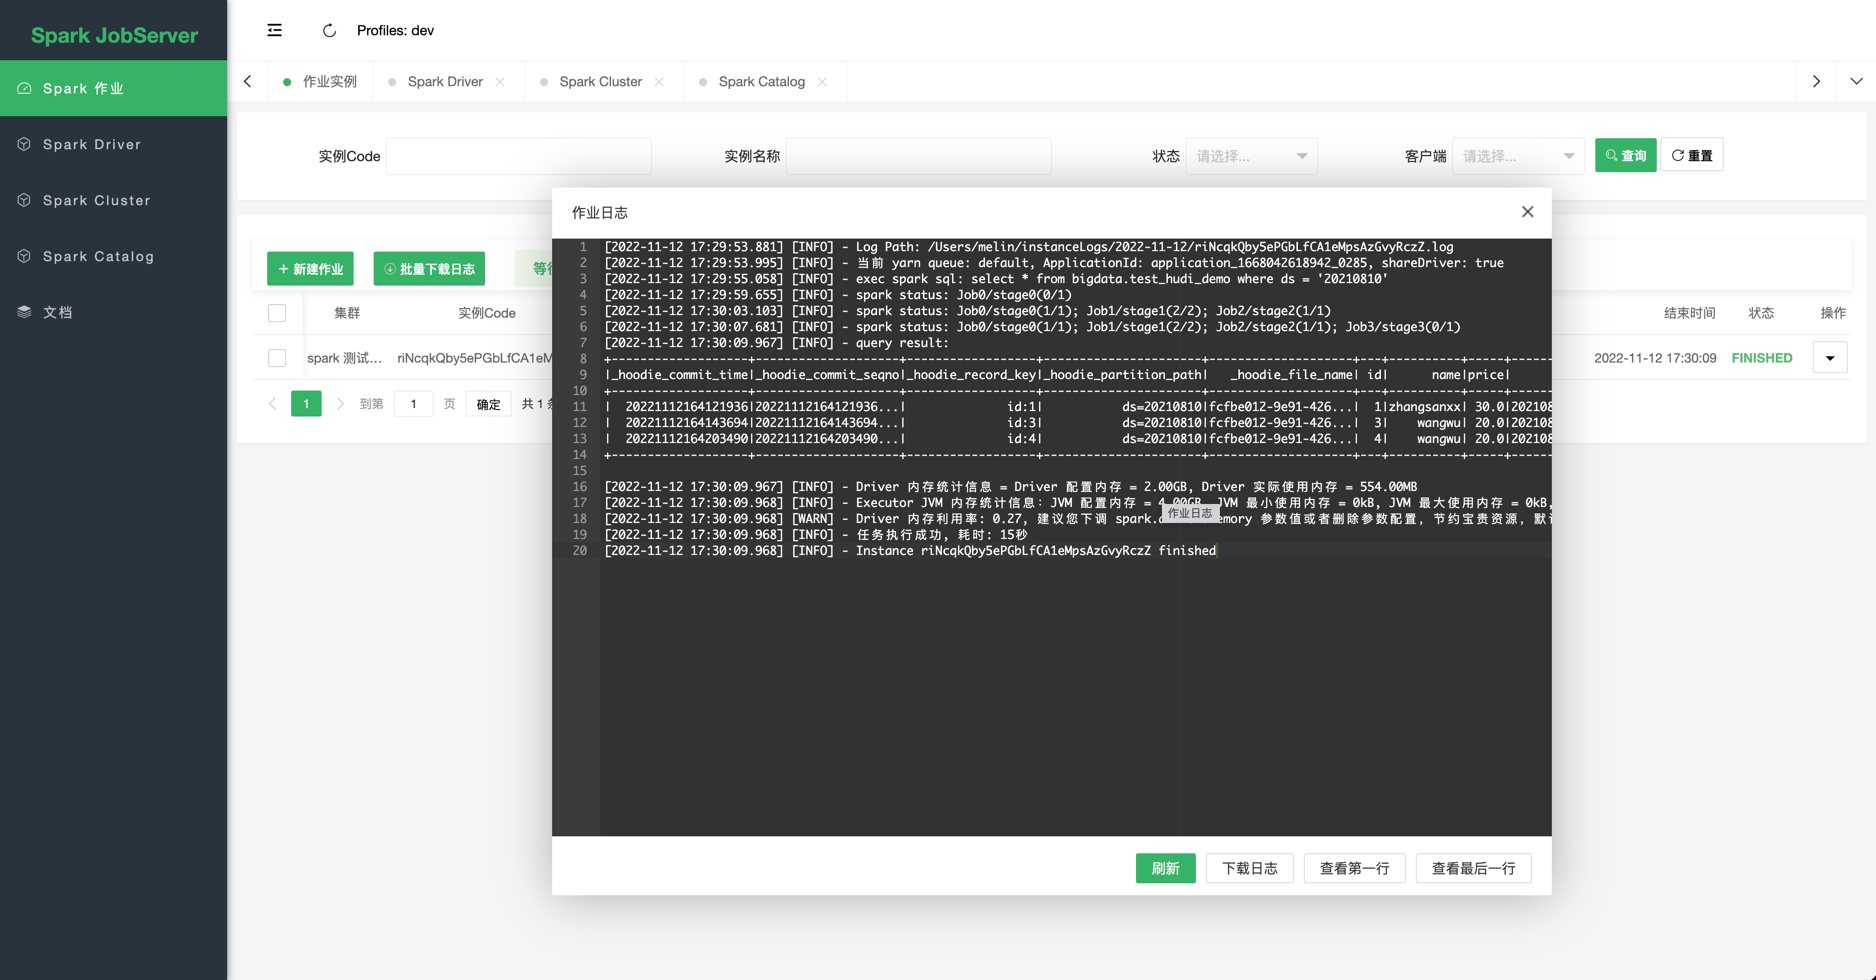This screenshot has height=980, width=1876.
Task: Check the spark 测试 row checkbox
Action: [x=277, y=358]
